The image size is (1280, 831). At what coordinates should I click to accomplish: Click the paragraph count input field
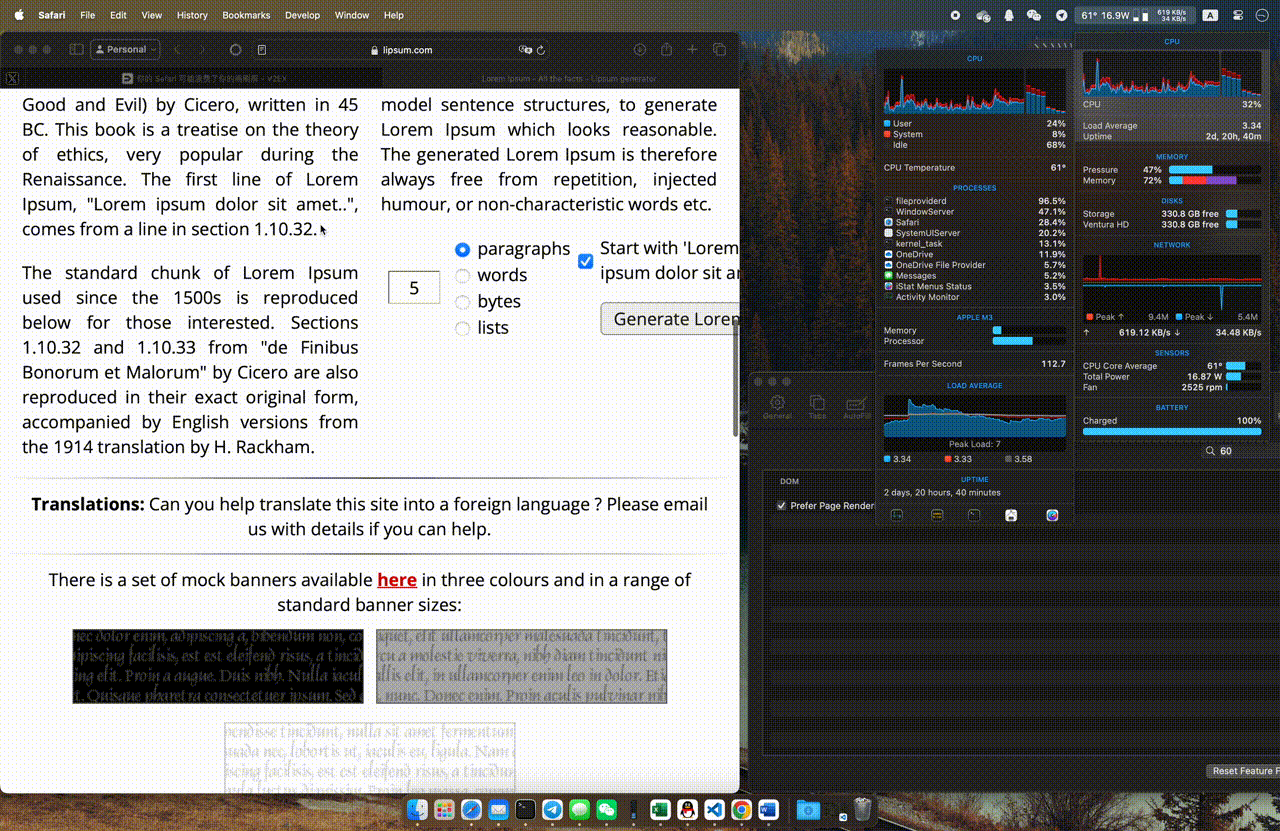[x=413, y=288]
